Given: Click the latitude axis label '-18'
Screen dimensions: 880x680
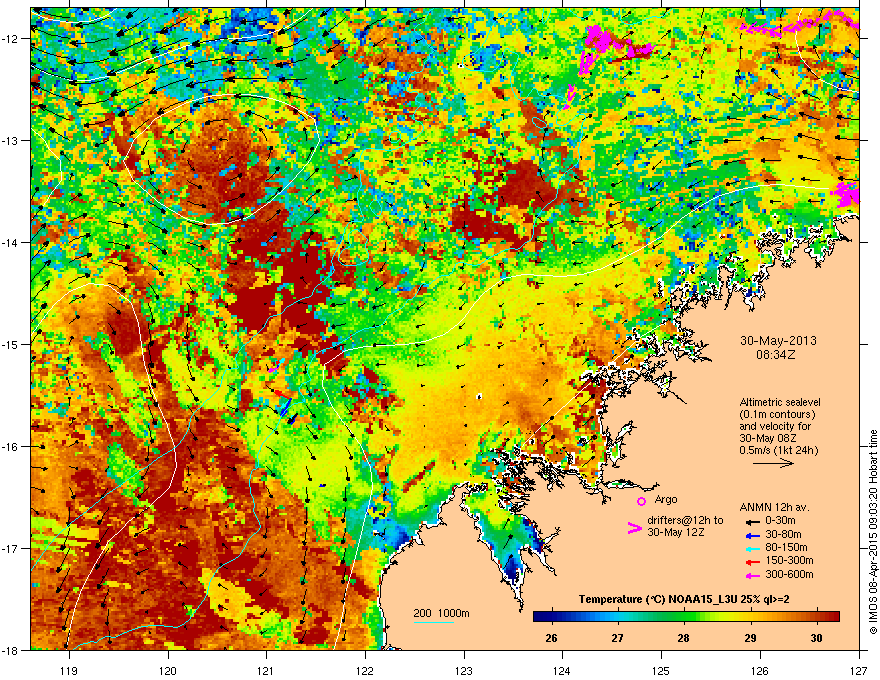Looking at the screenshot, I should (x=11, y=650).
